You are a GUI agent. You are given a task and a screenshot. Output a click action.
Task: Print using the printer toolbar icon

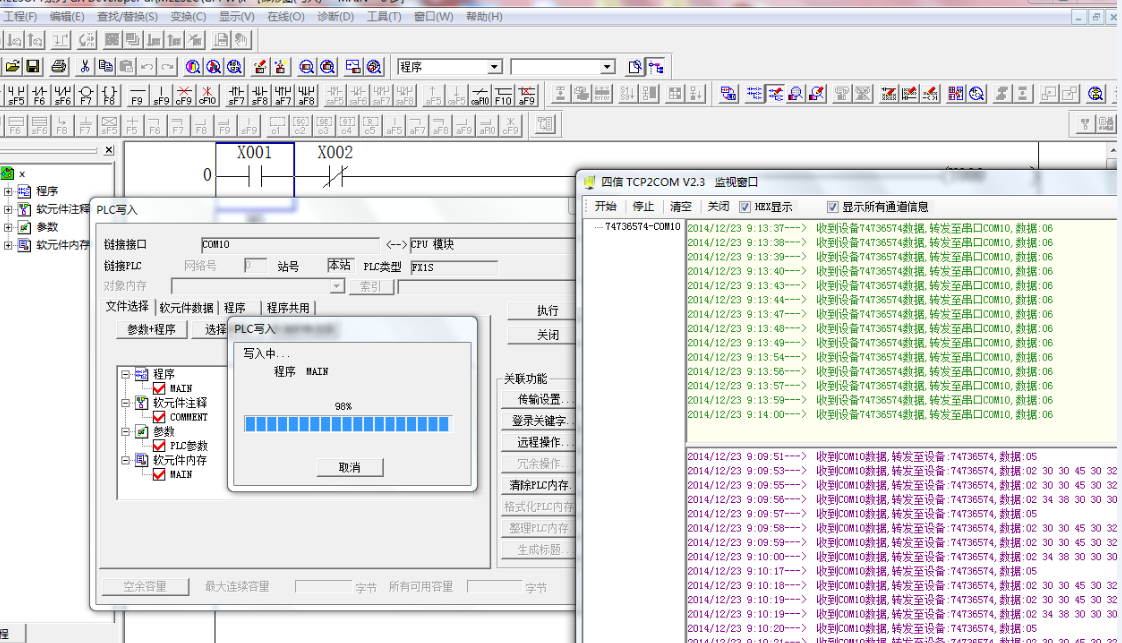59,67
